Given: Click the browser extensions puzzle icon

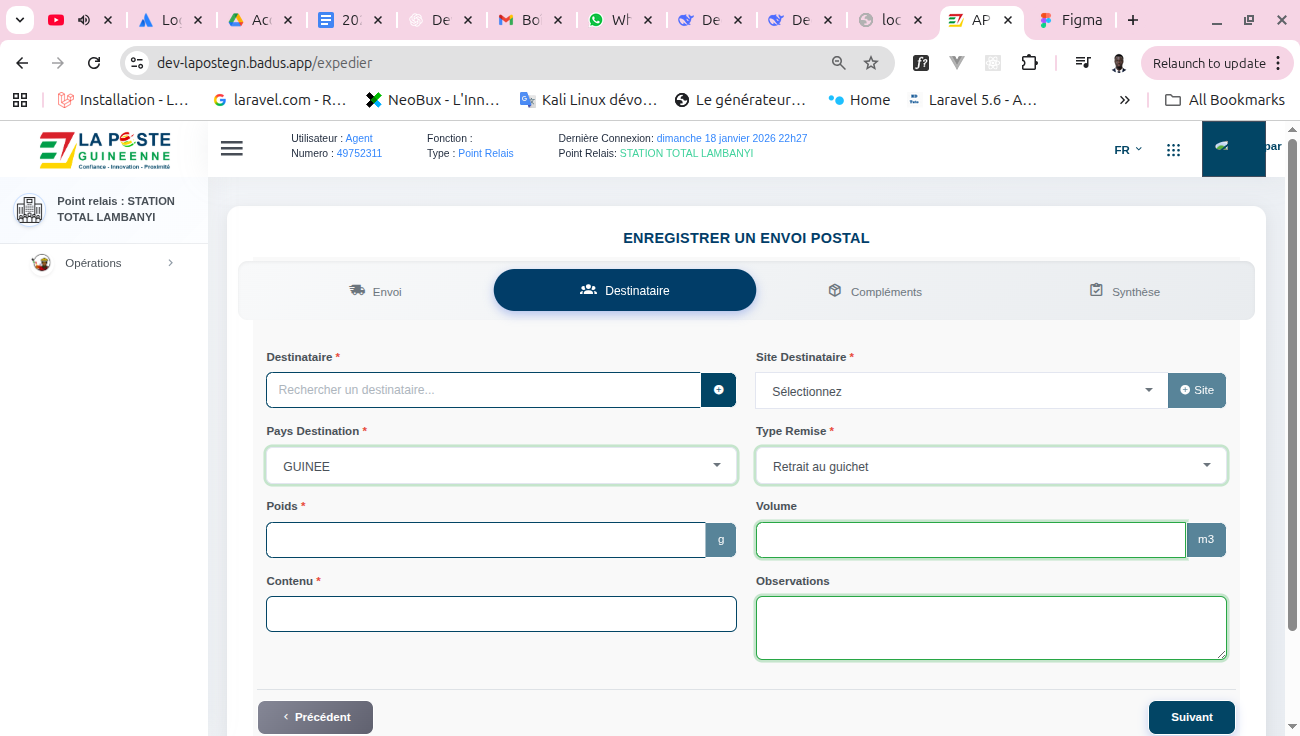Looking at the screenshot, I should [x=1029, y=63].
